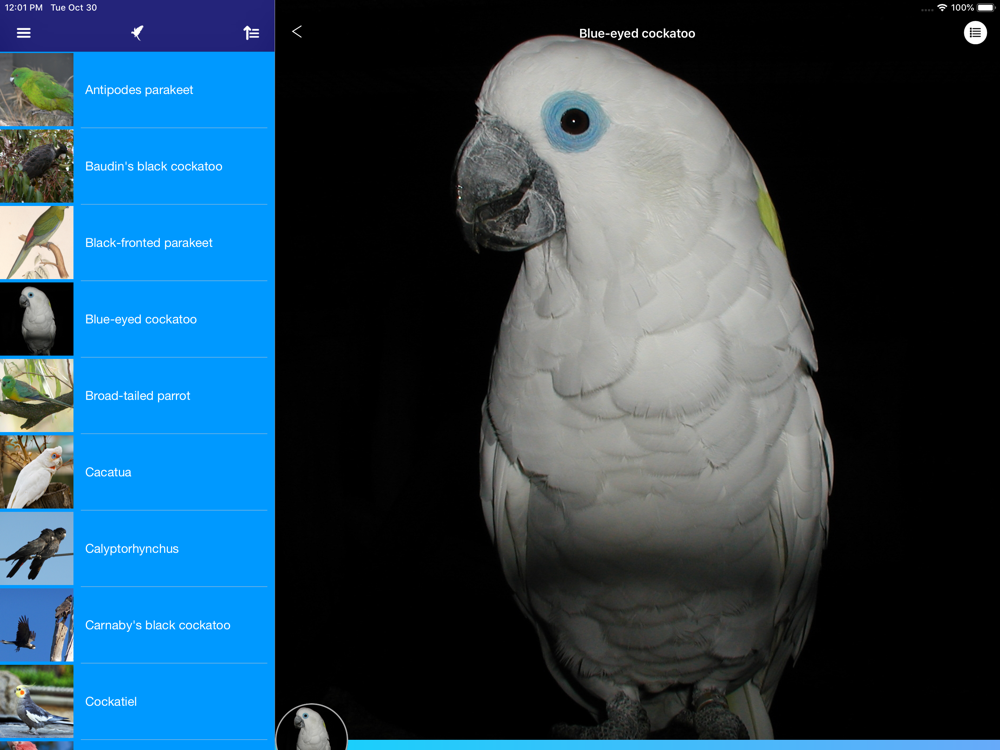Select Antipodes parakeet from the list
The width and height of the screenshot is (1000, 750).
139,90
